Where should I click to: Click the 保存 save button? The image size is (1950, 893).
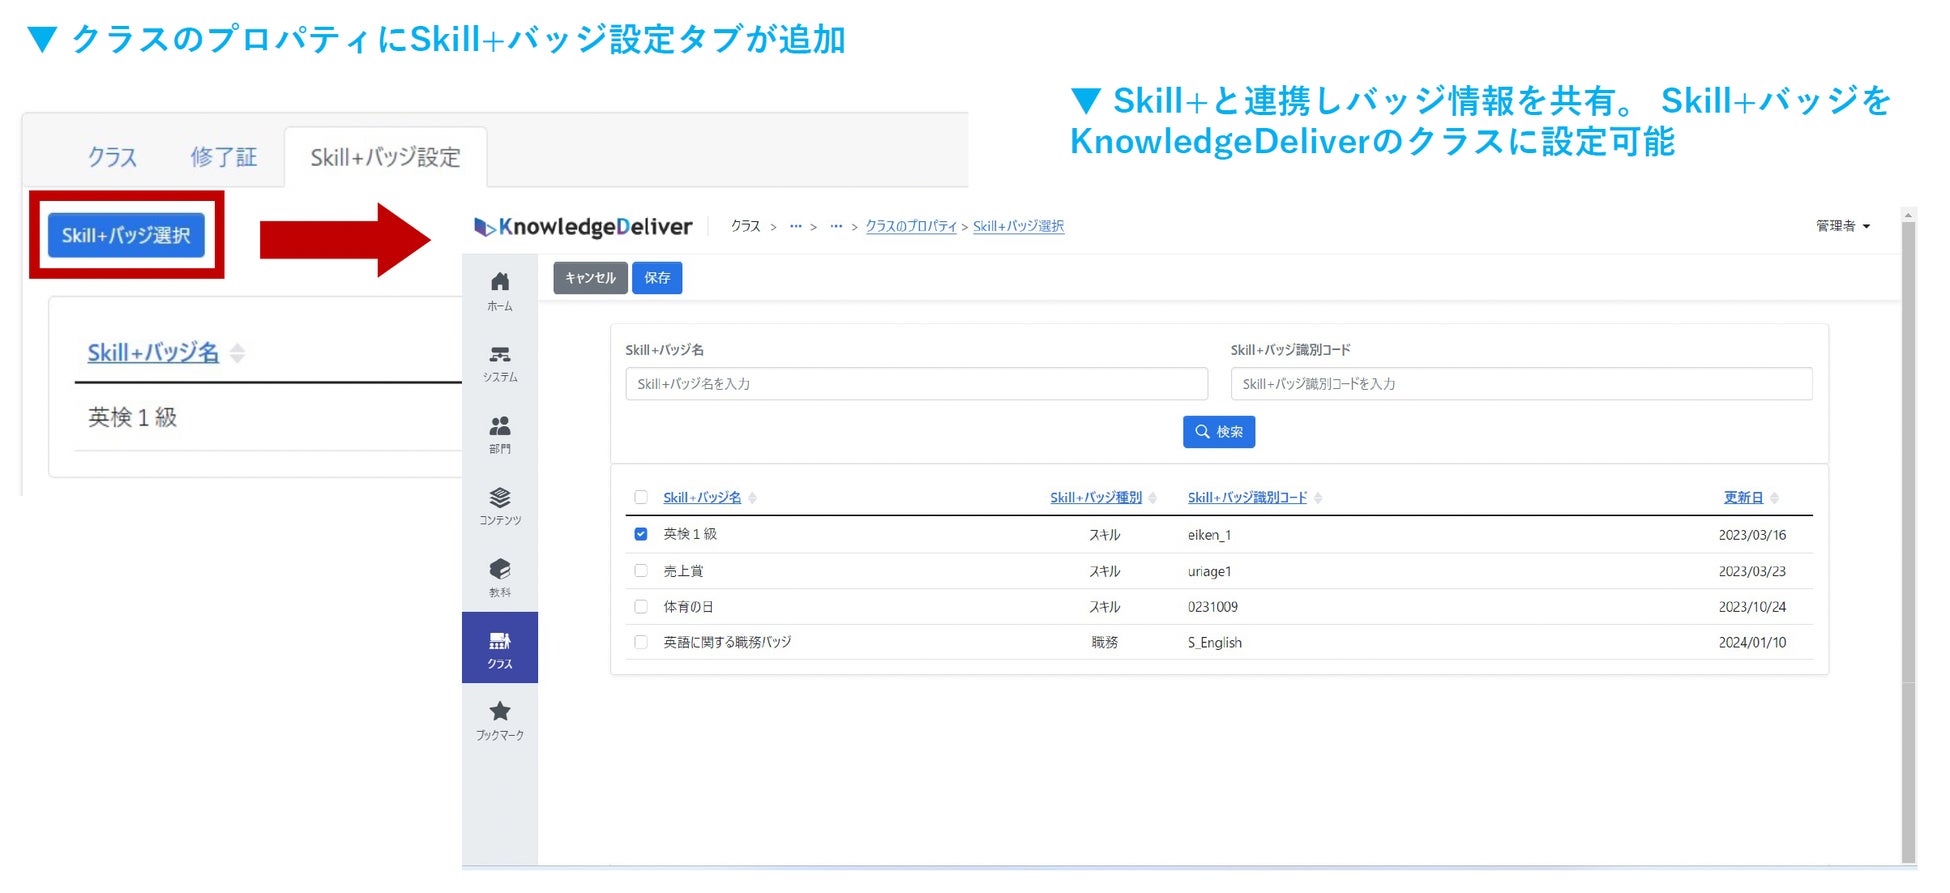point(657,278)
